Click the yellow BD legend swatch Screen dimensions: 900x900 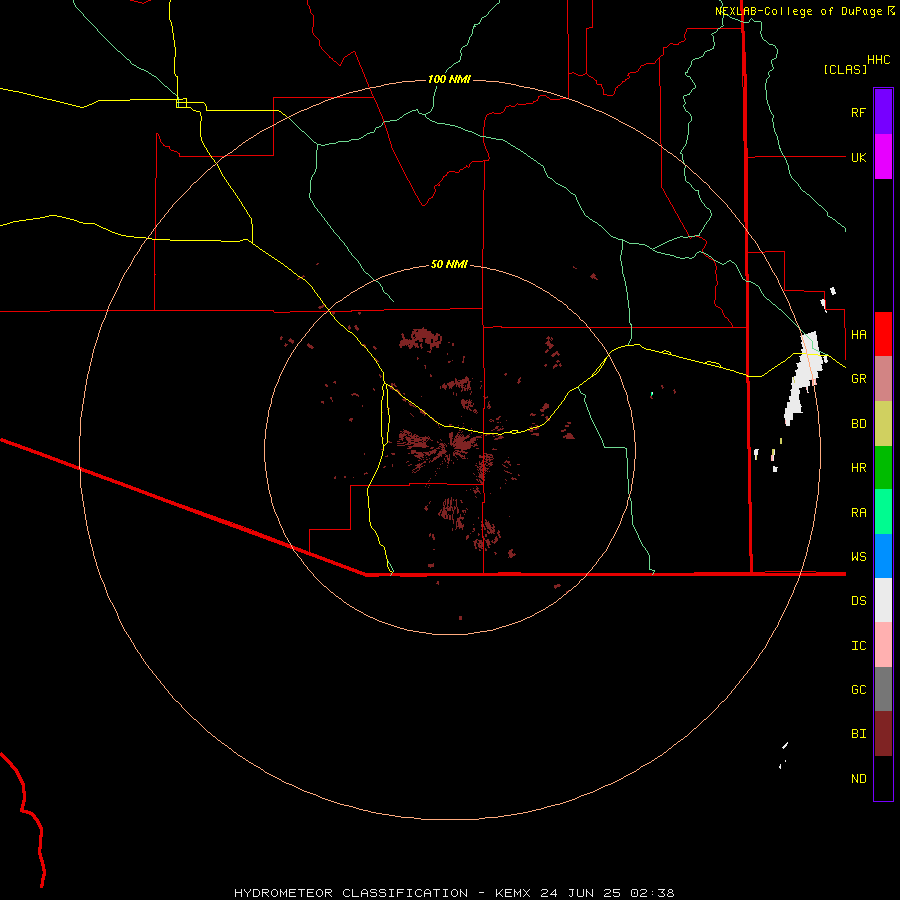883,424
